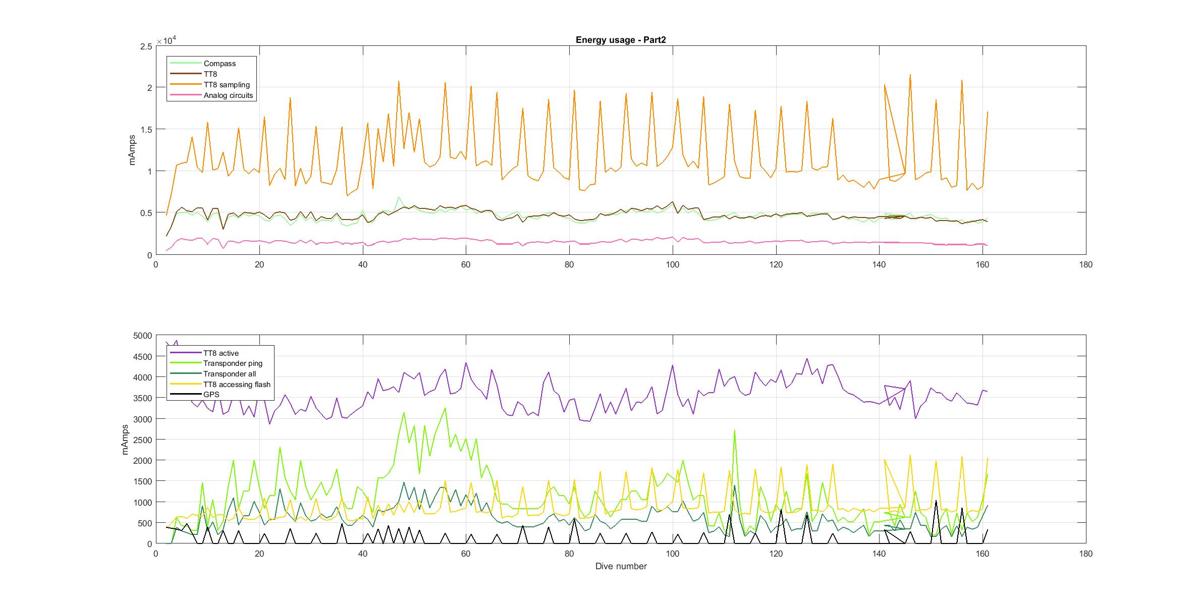The height and width of the screenshot is (611, 1200).
Task: Click the 80 x-axis tick on lower plot
Action: click(569, 553)
